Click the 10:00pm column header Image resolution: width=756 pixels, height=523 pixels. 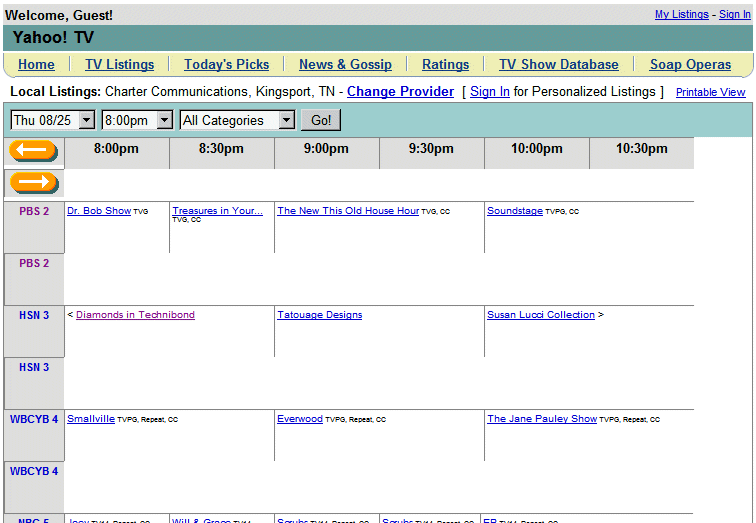pos(537,148)
